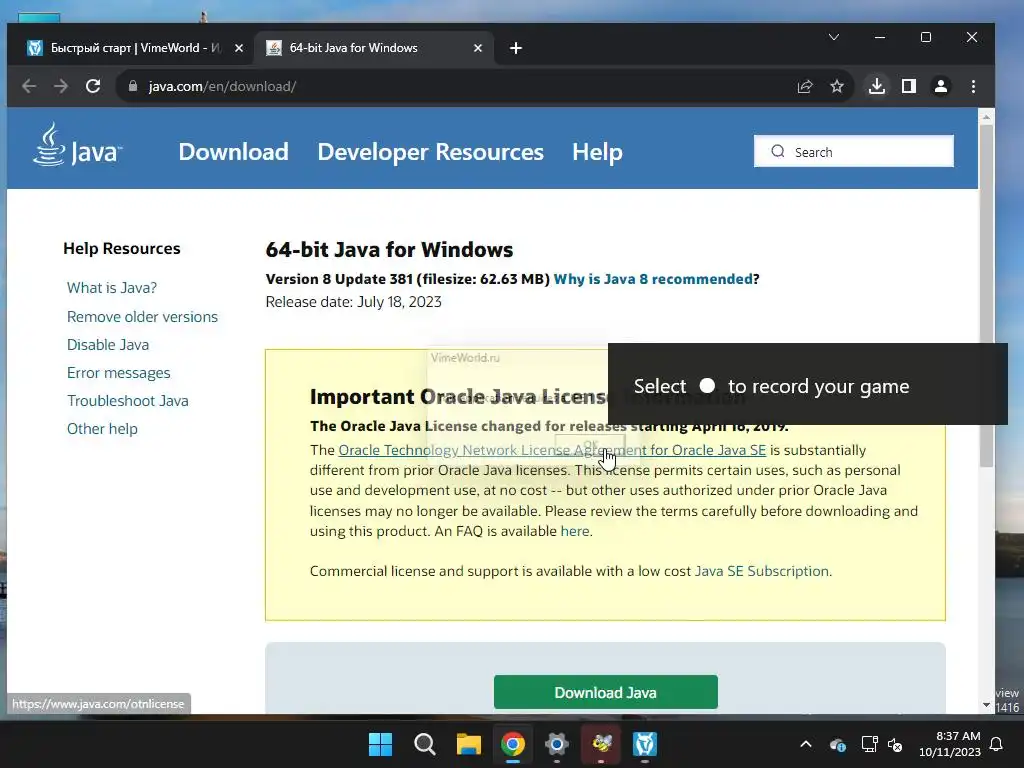This screenshot has width=1024, height=768.
Task: Open the Disable Java link
Action: (x=108, y=345)
